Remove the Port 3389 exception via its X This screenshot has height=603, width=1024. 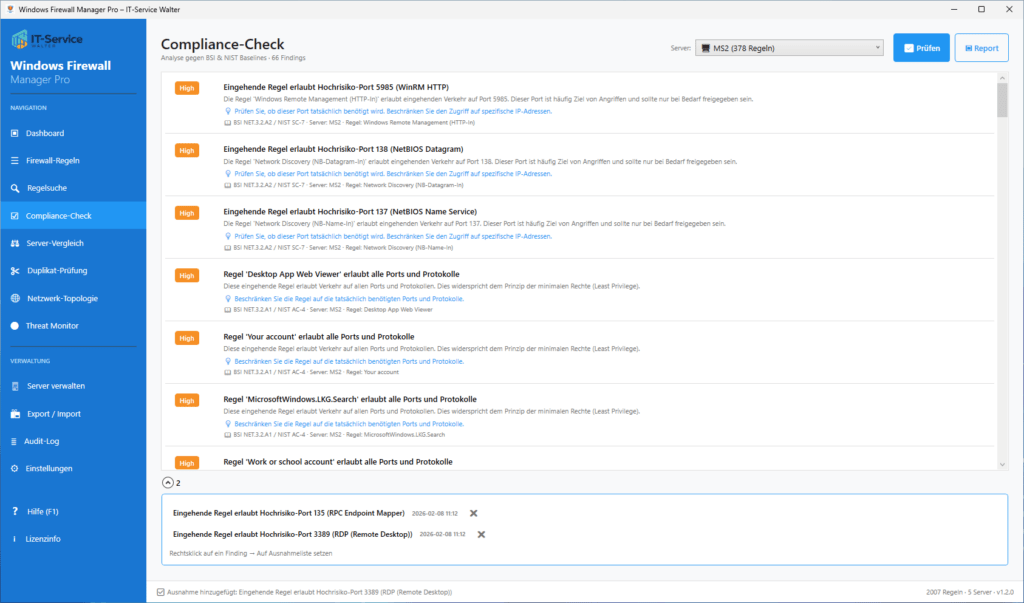click(x=481, y=534)
